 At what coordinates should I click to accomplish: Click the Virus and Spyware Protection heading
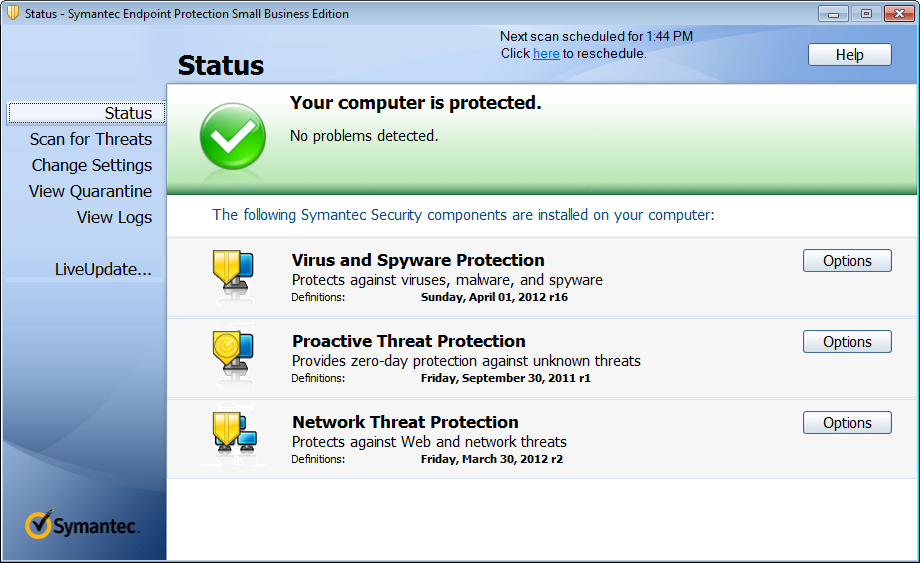point(418,260)
